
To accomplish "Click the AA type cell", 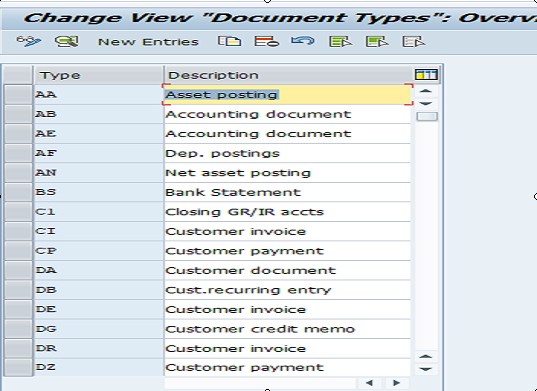I will tap(99, 94).
